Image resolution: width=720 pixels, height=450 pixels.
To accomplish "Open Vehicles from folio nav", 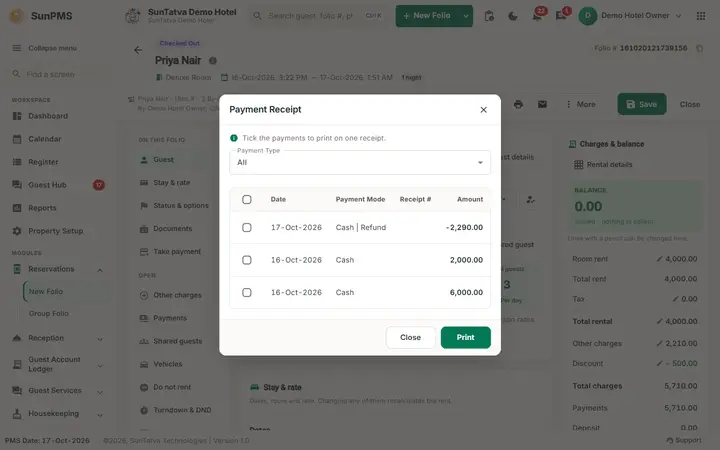I will tap(168, 364).
